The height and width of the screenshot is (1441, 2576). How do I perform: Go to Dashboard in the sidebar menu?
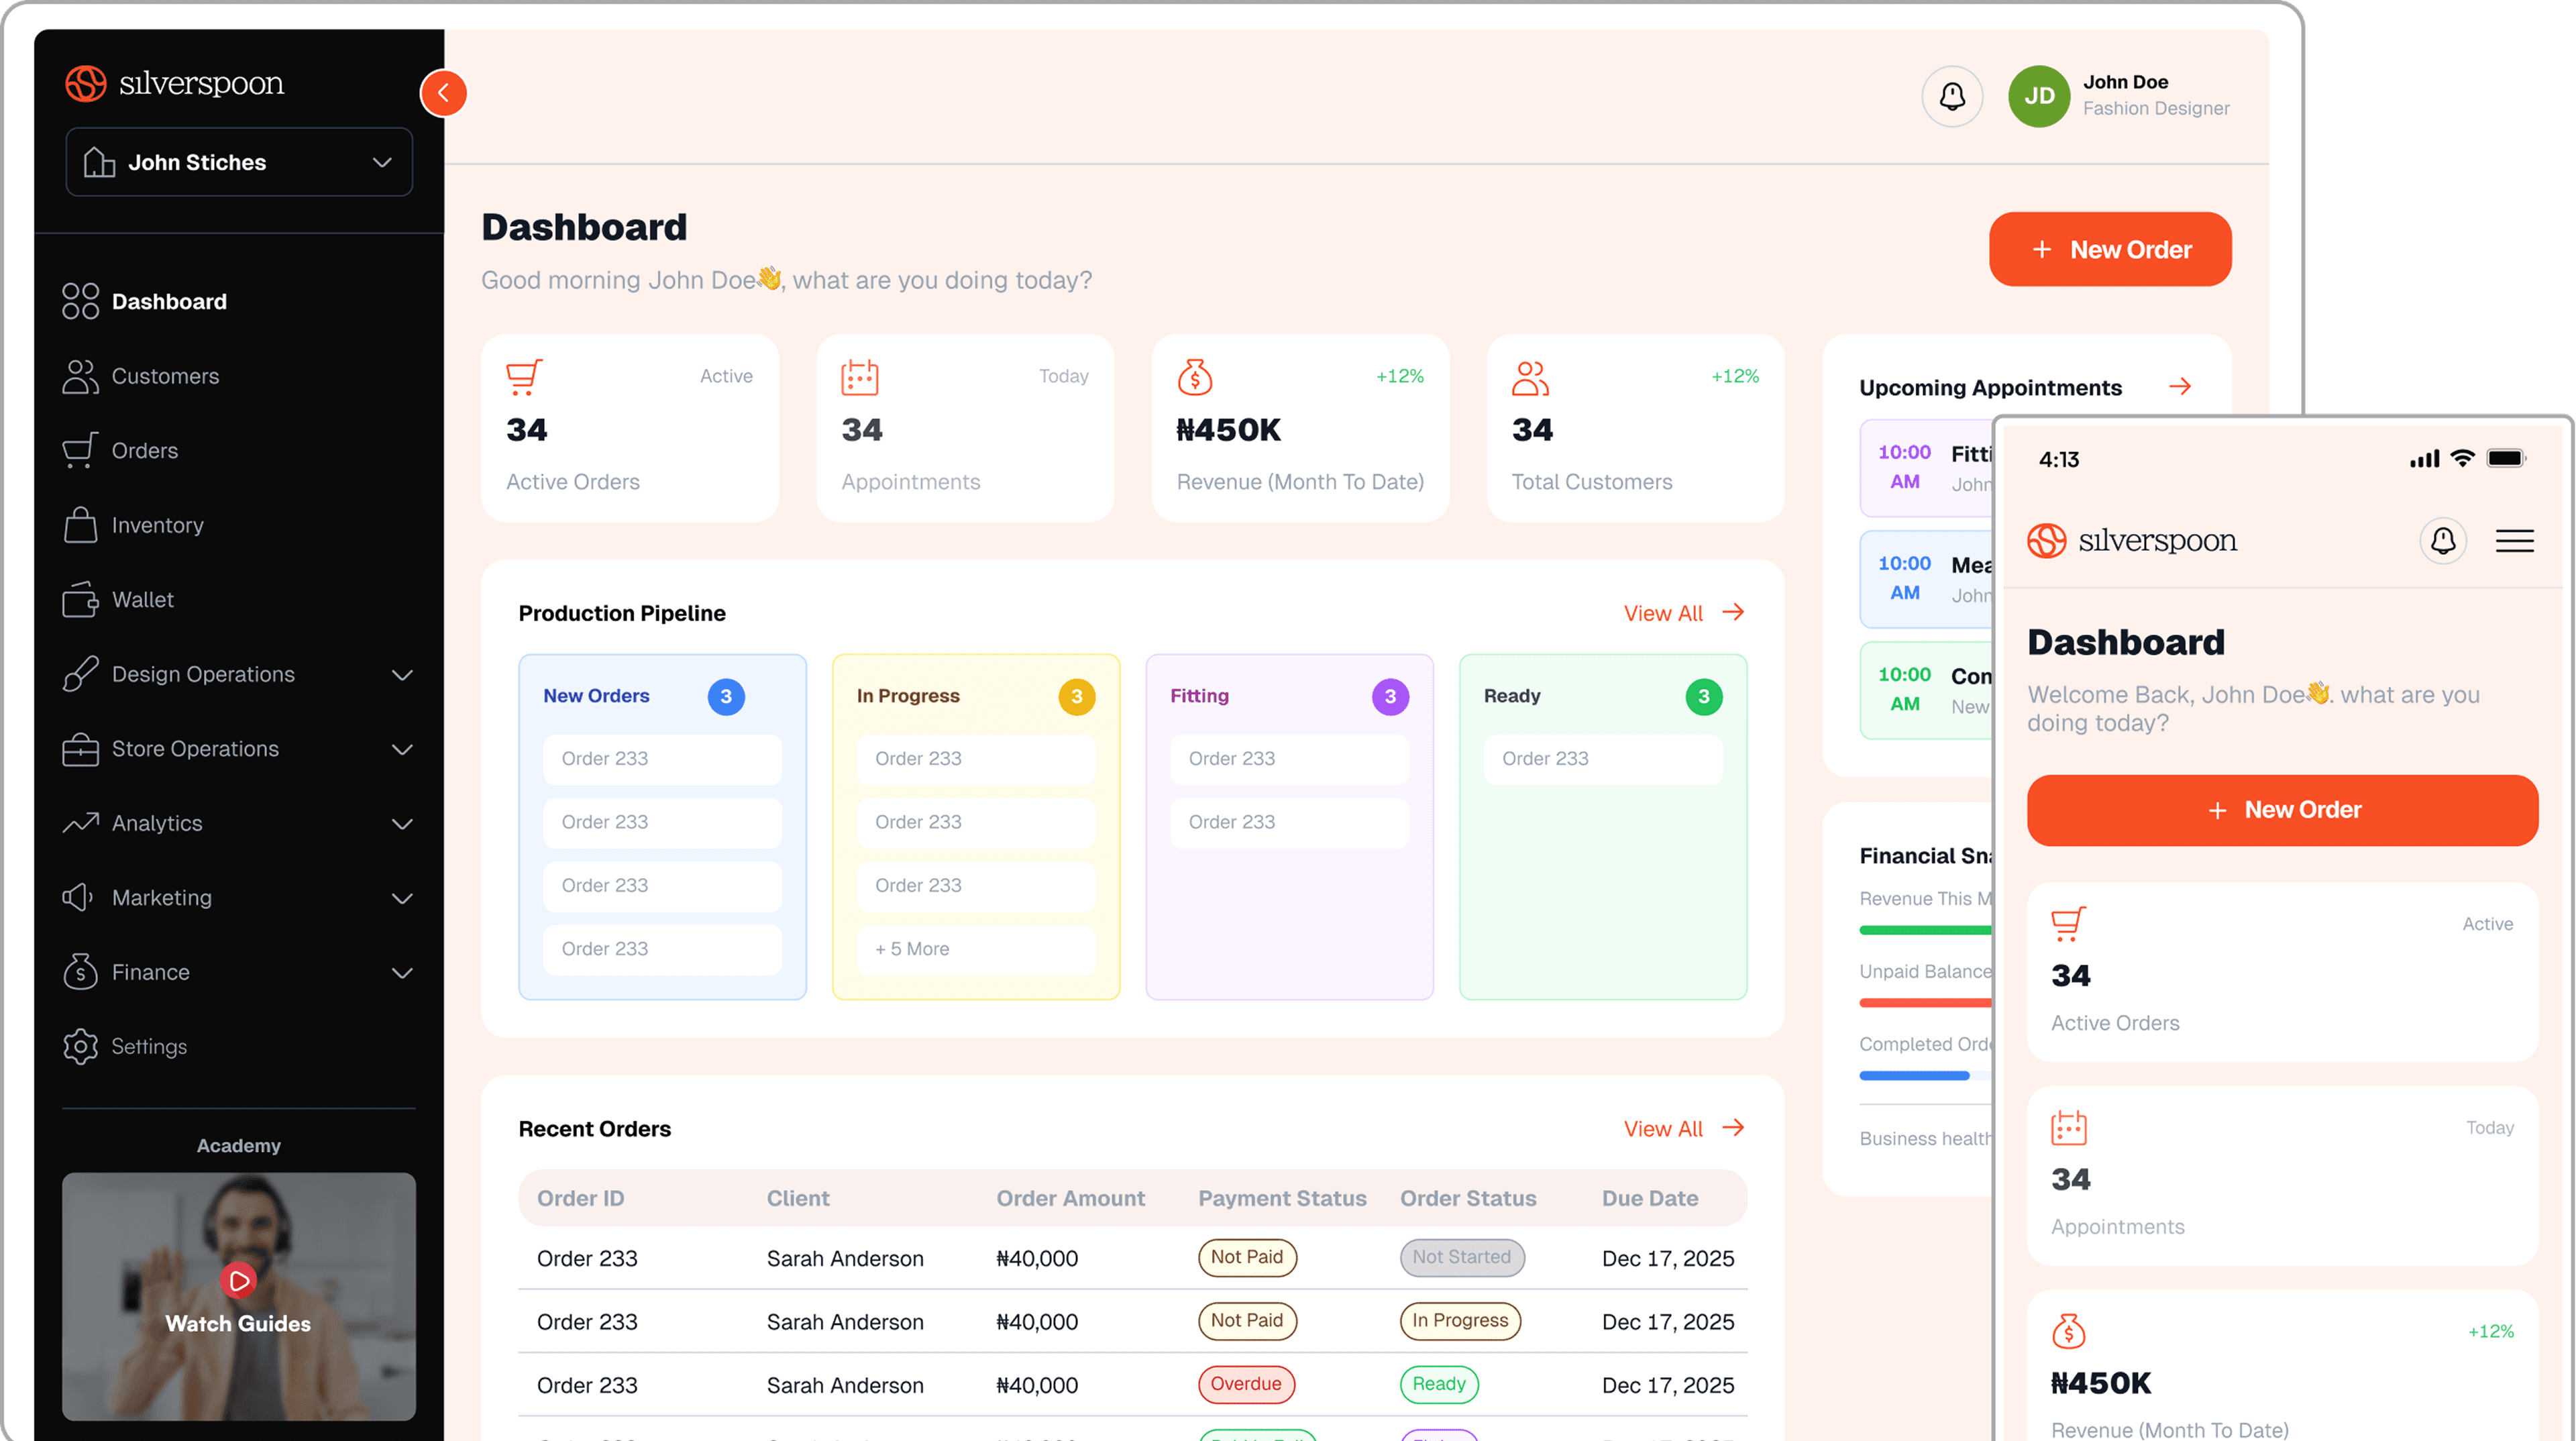click(169, 301)
